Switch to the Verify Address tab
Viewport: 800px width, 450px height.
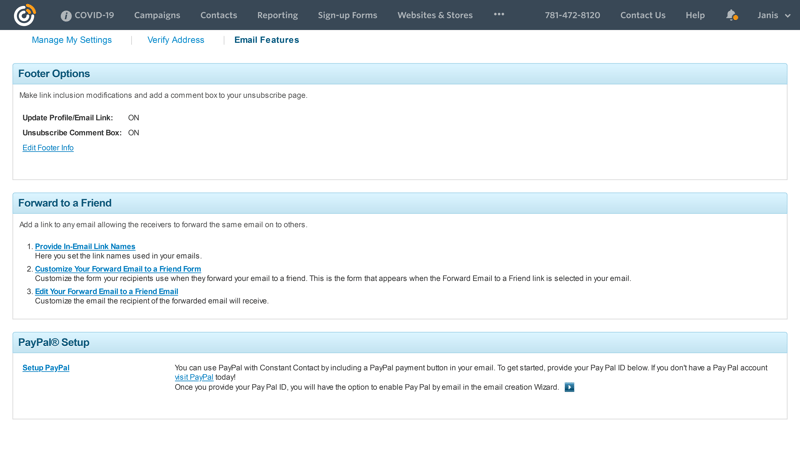176,40
